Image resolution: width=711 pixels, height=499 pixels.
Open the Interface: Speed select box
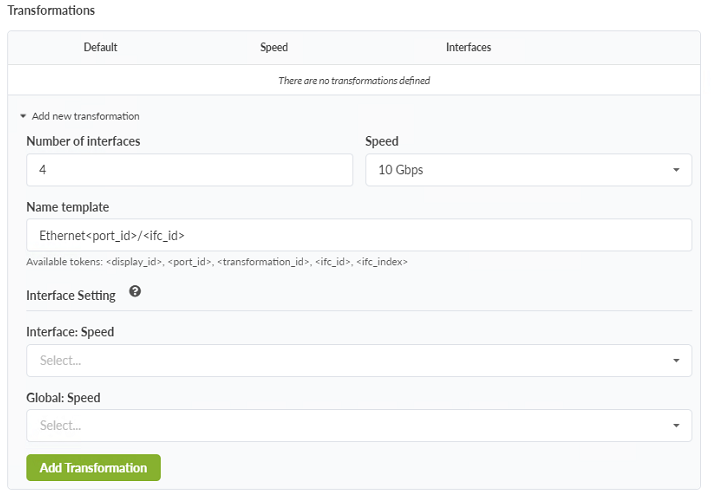350,360
